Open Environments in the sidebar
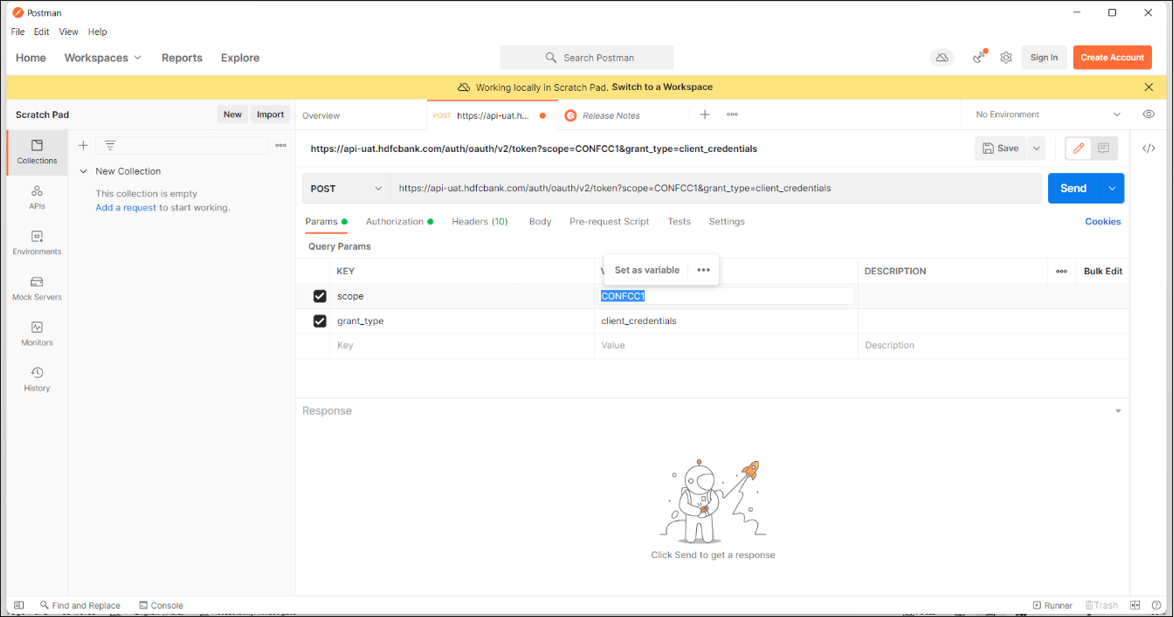Viewport: 1174px width, 617px height. click(37, 243)
